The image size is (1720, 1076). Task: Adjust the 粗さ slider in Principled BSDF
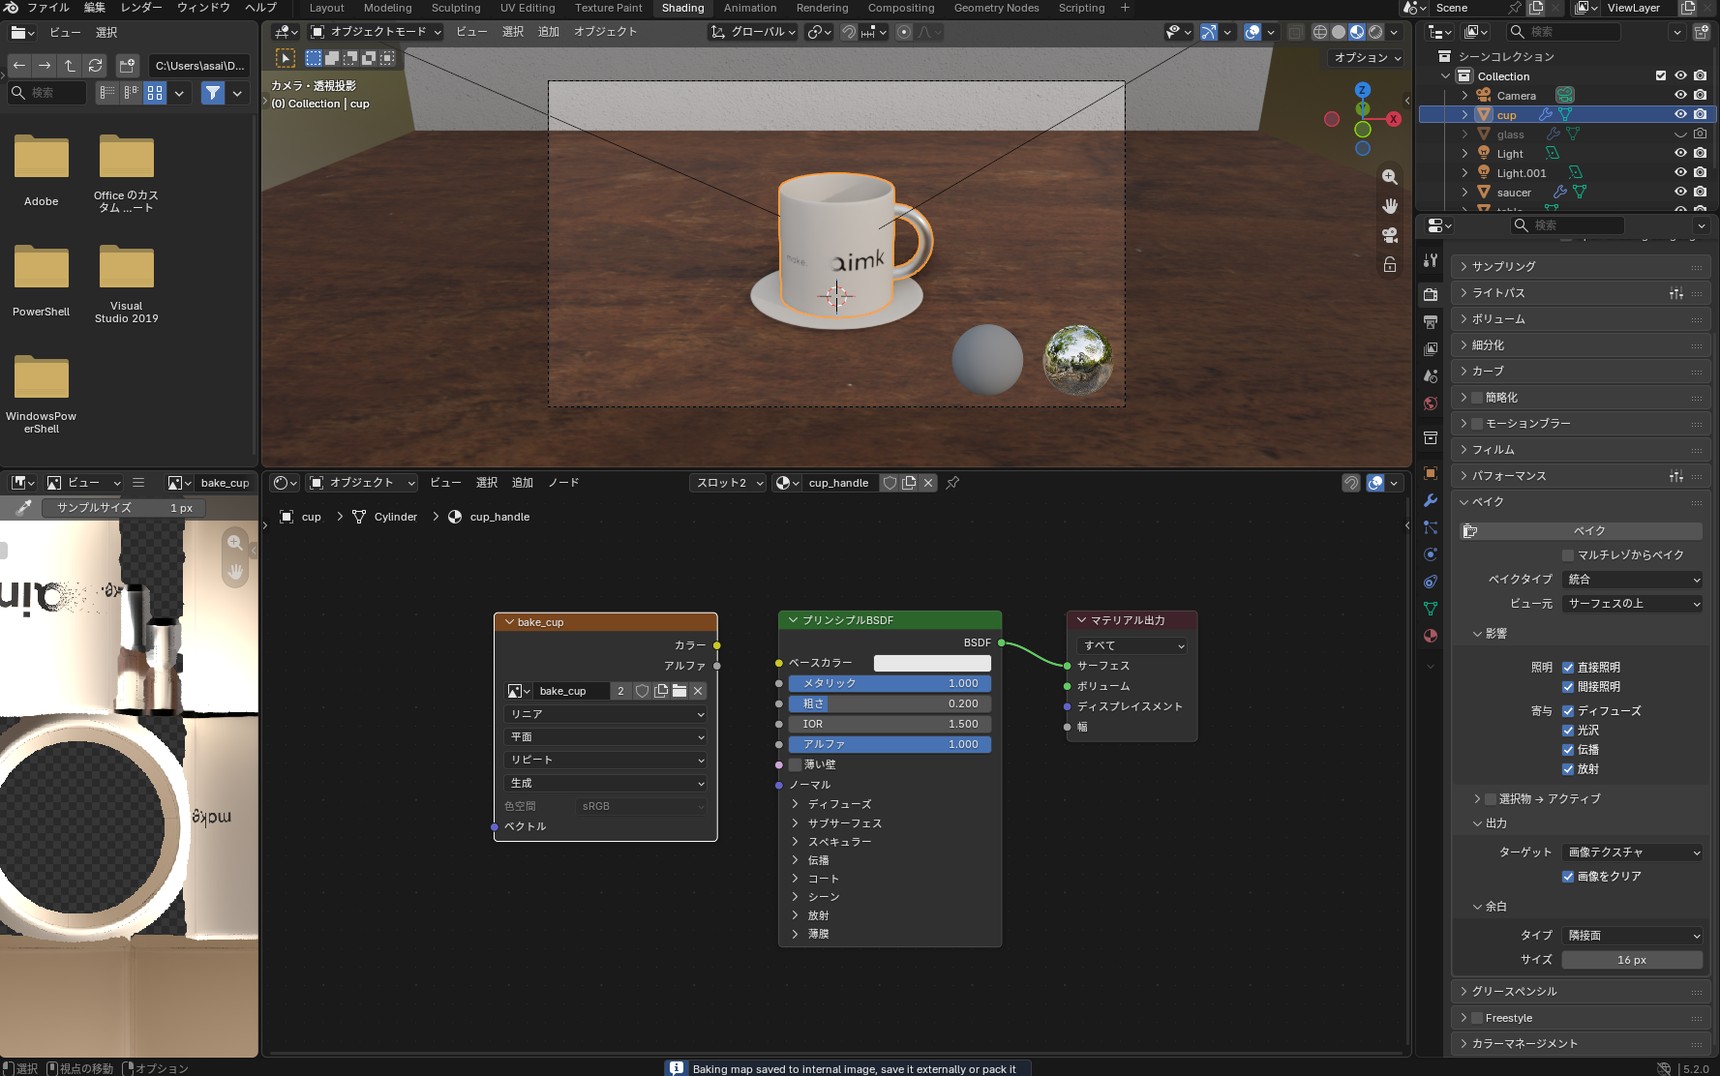click(x=890, y=704)
